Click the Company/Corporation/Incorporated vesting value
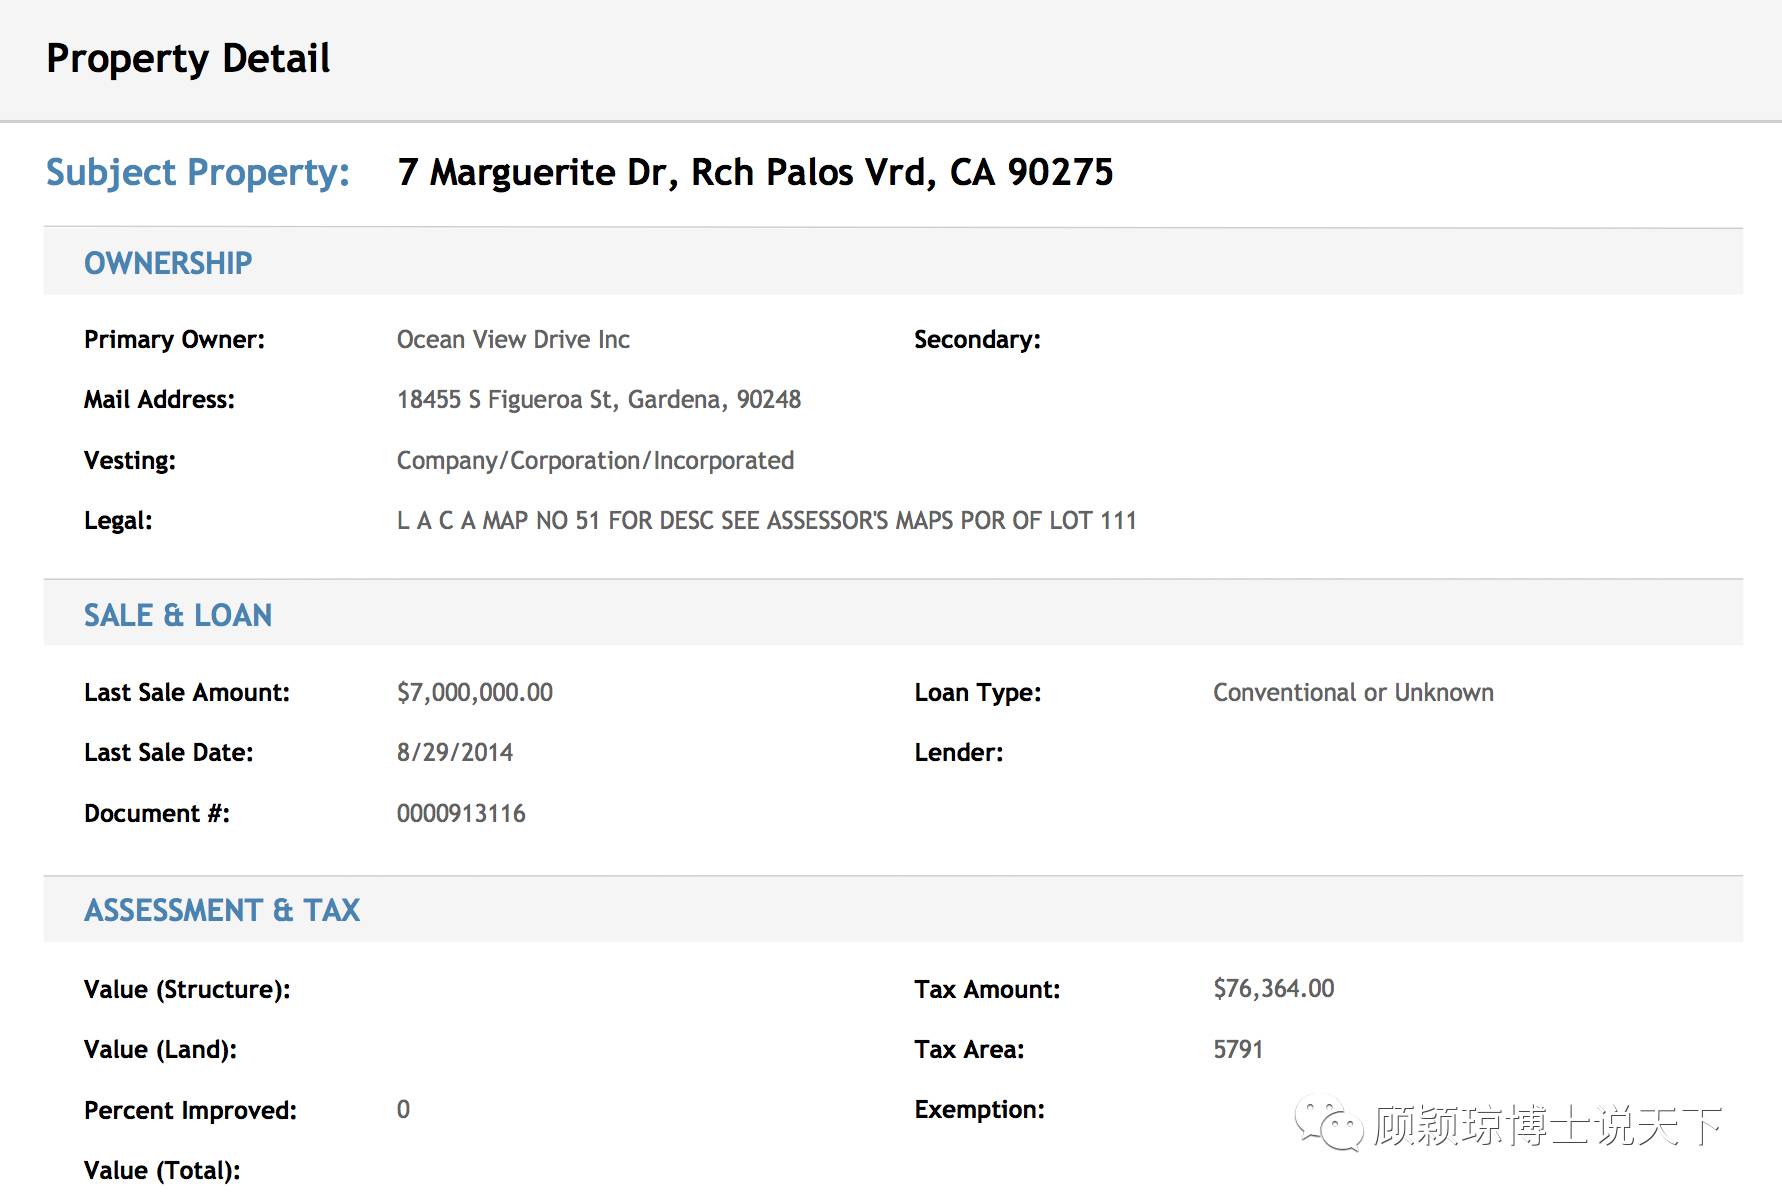 595,461
